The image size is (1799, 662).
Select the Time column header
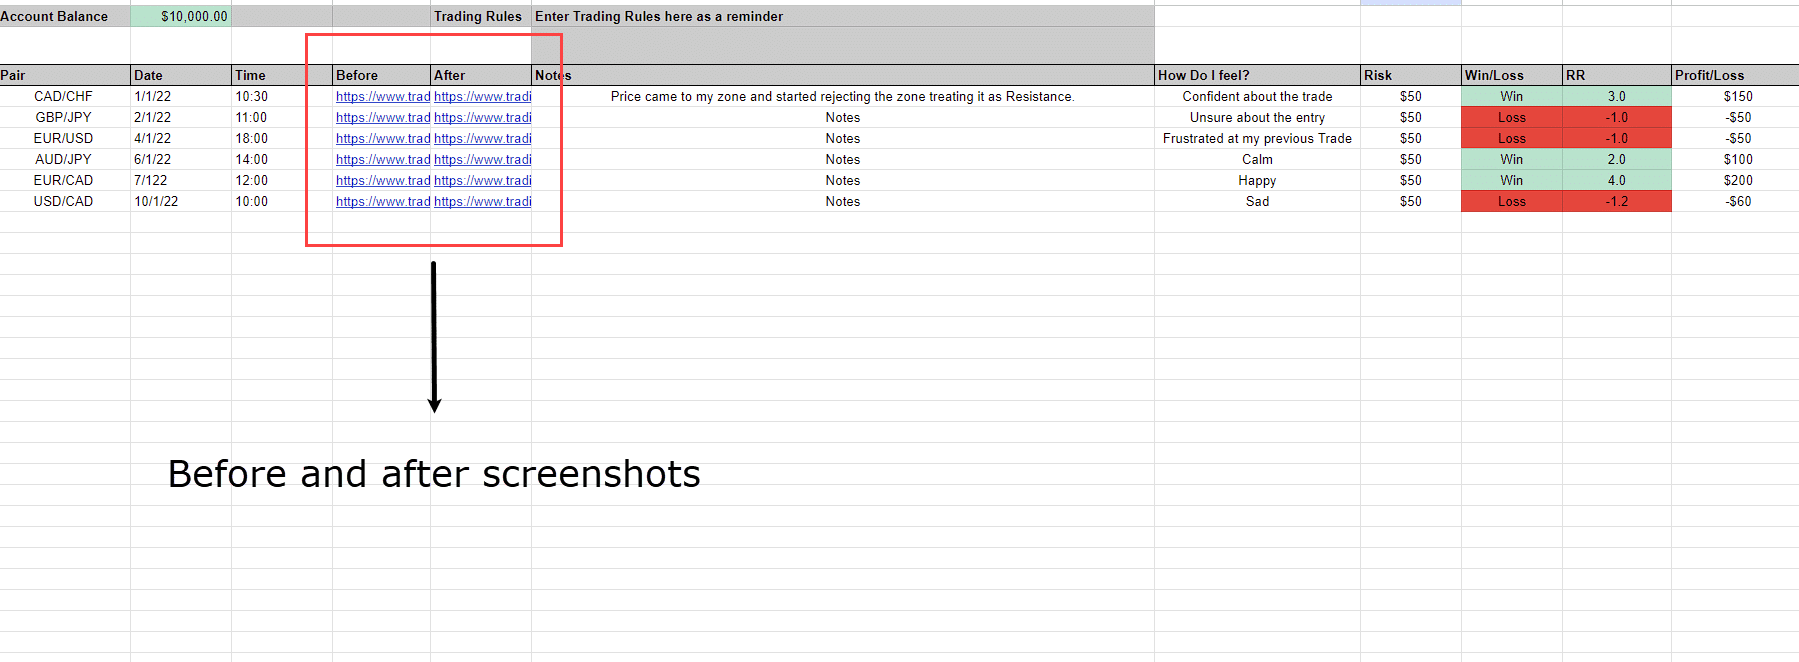click(x=282, y=75)
